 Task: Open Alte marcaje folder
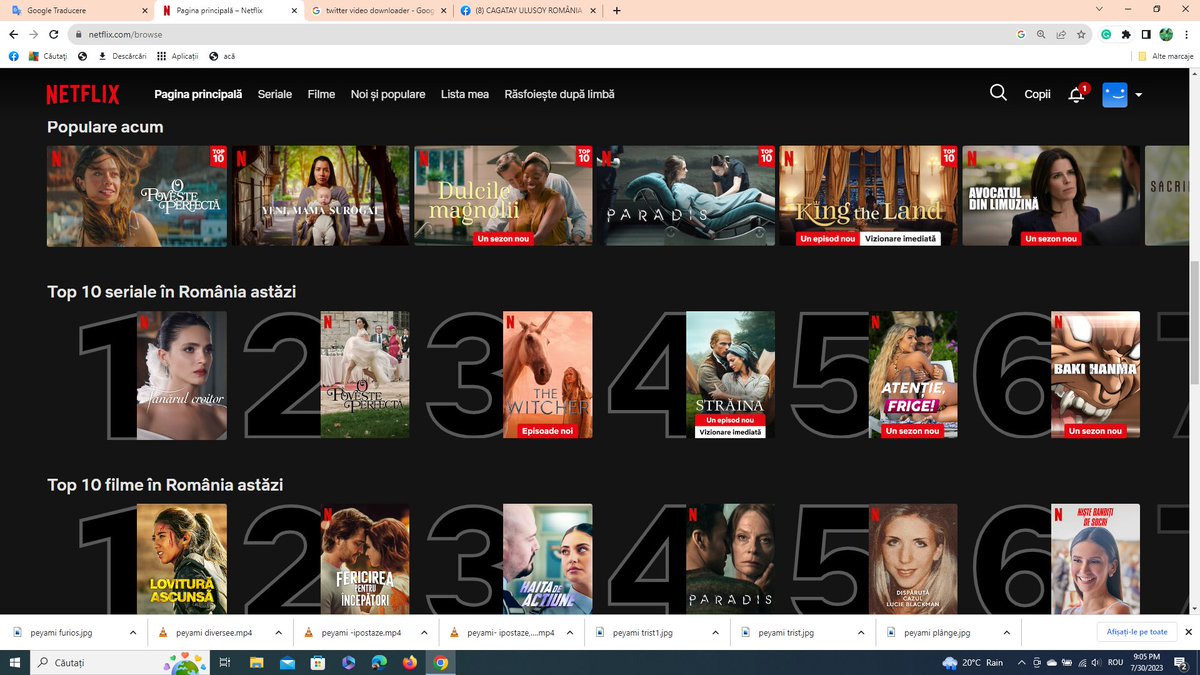coord(1165,56)
